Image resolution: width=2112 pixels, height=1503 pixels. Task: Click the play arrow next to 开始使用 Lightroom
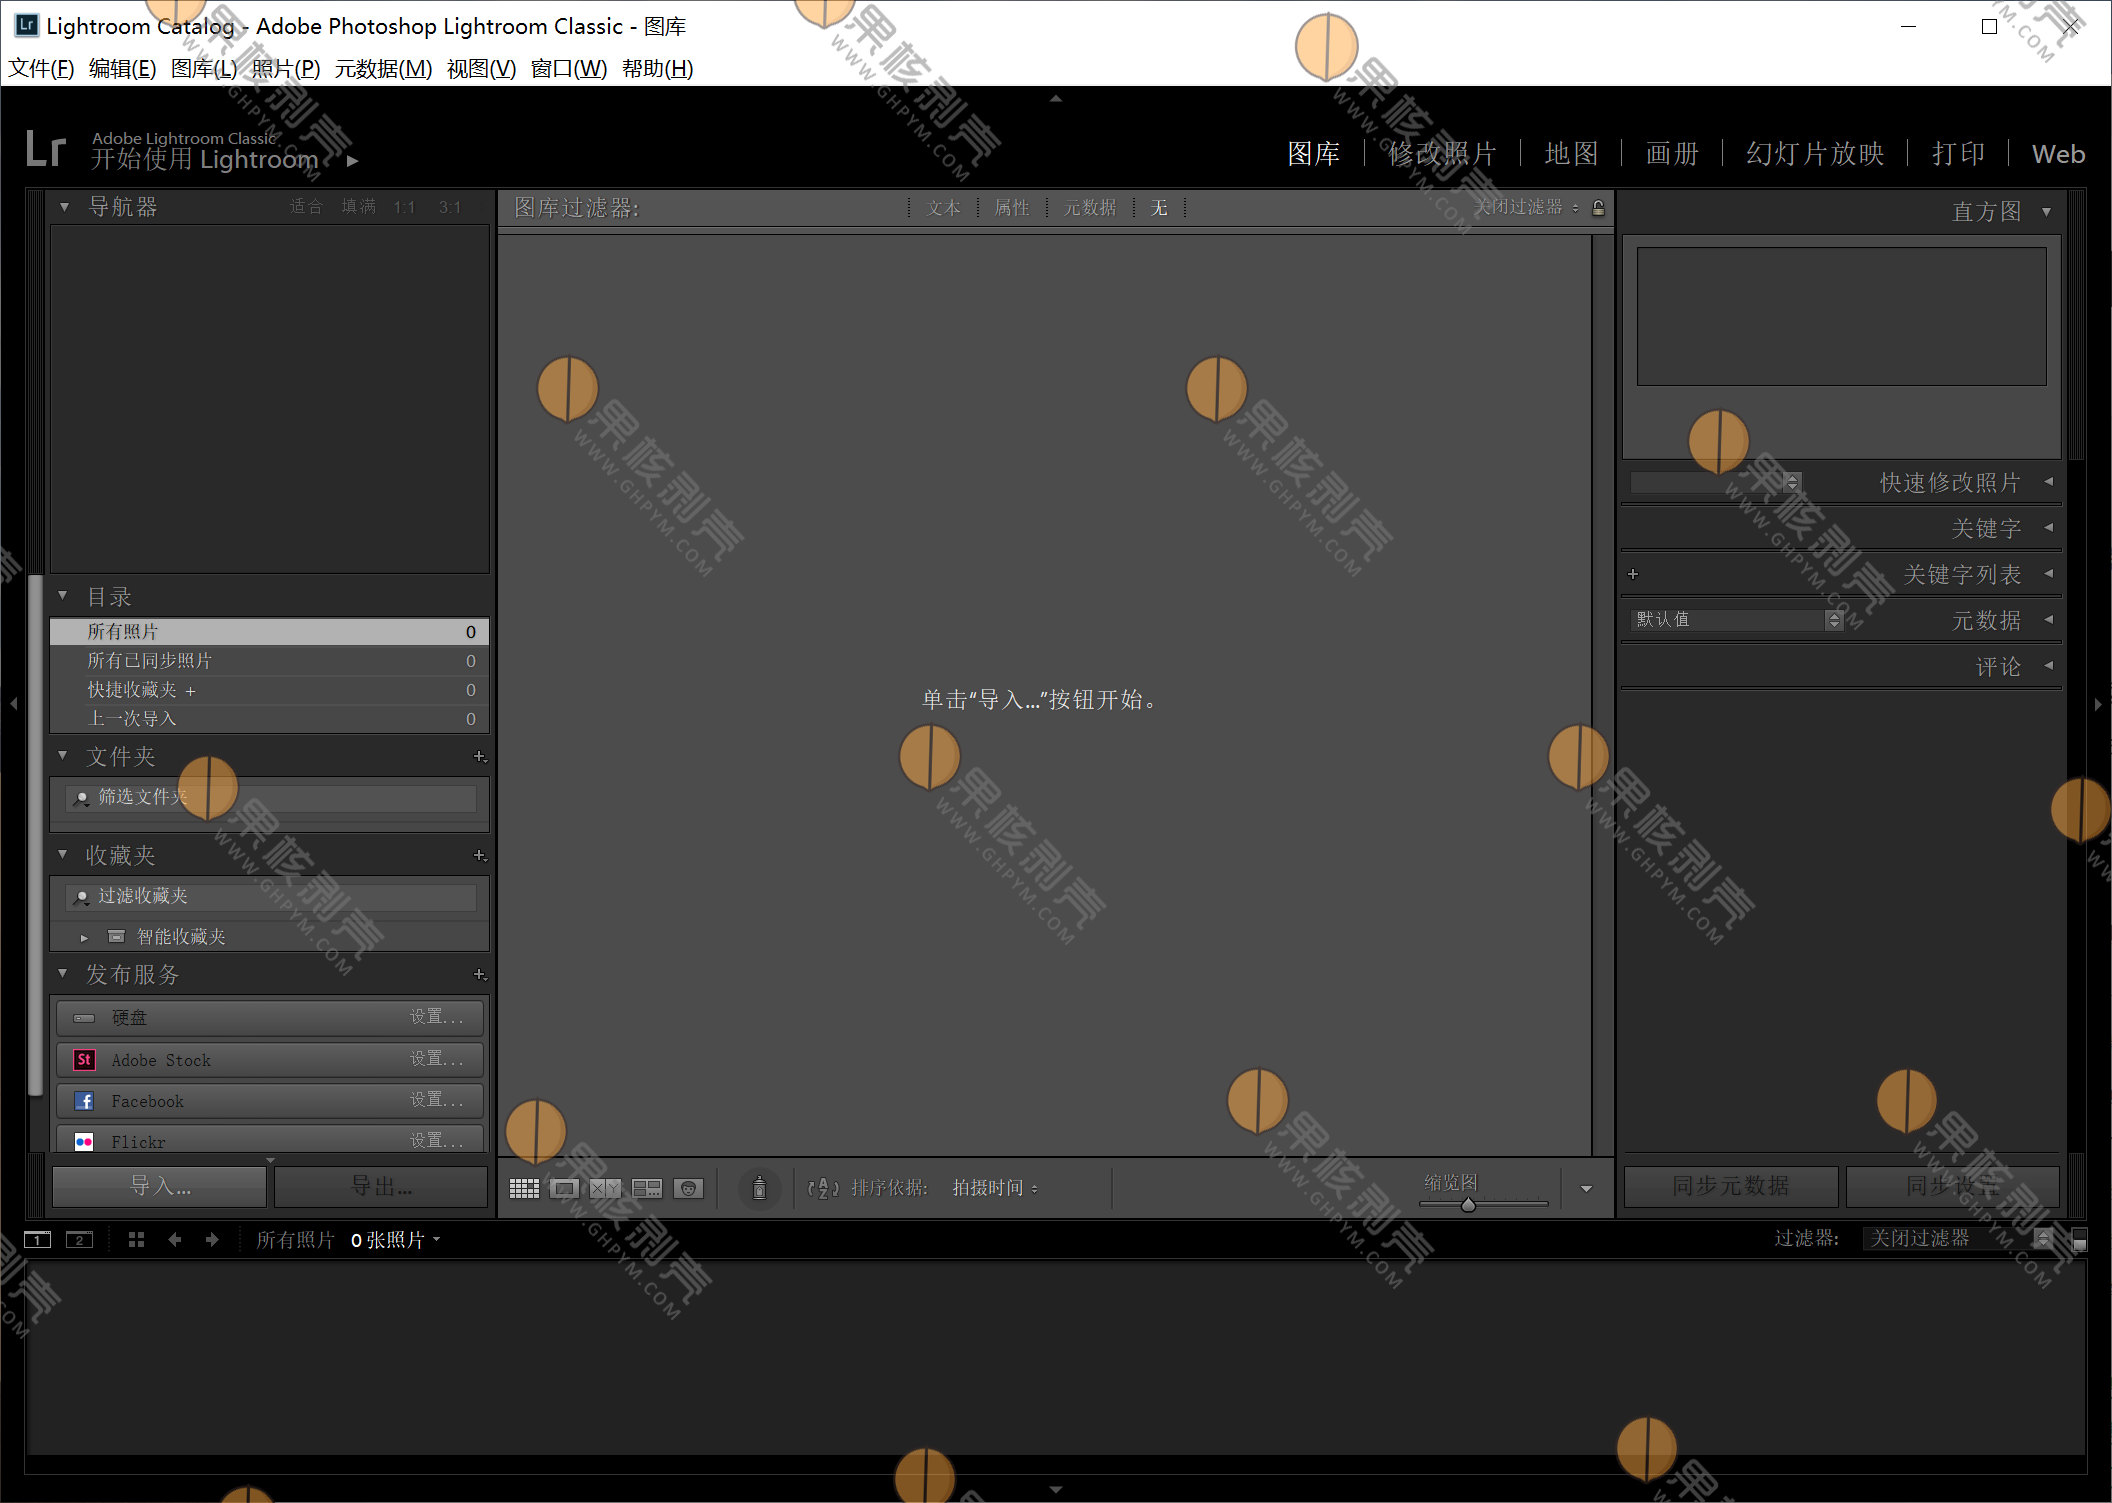tap(352, 160)
